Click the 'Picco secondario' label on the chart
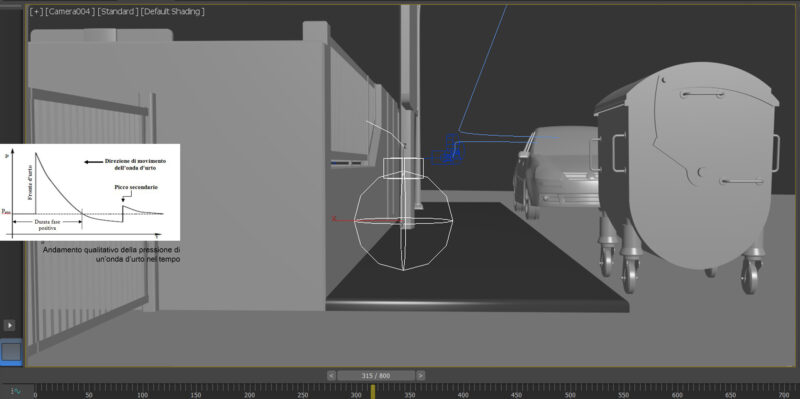 (x=136, y=187)
